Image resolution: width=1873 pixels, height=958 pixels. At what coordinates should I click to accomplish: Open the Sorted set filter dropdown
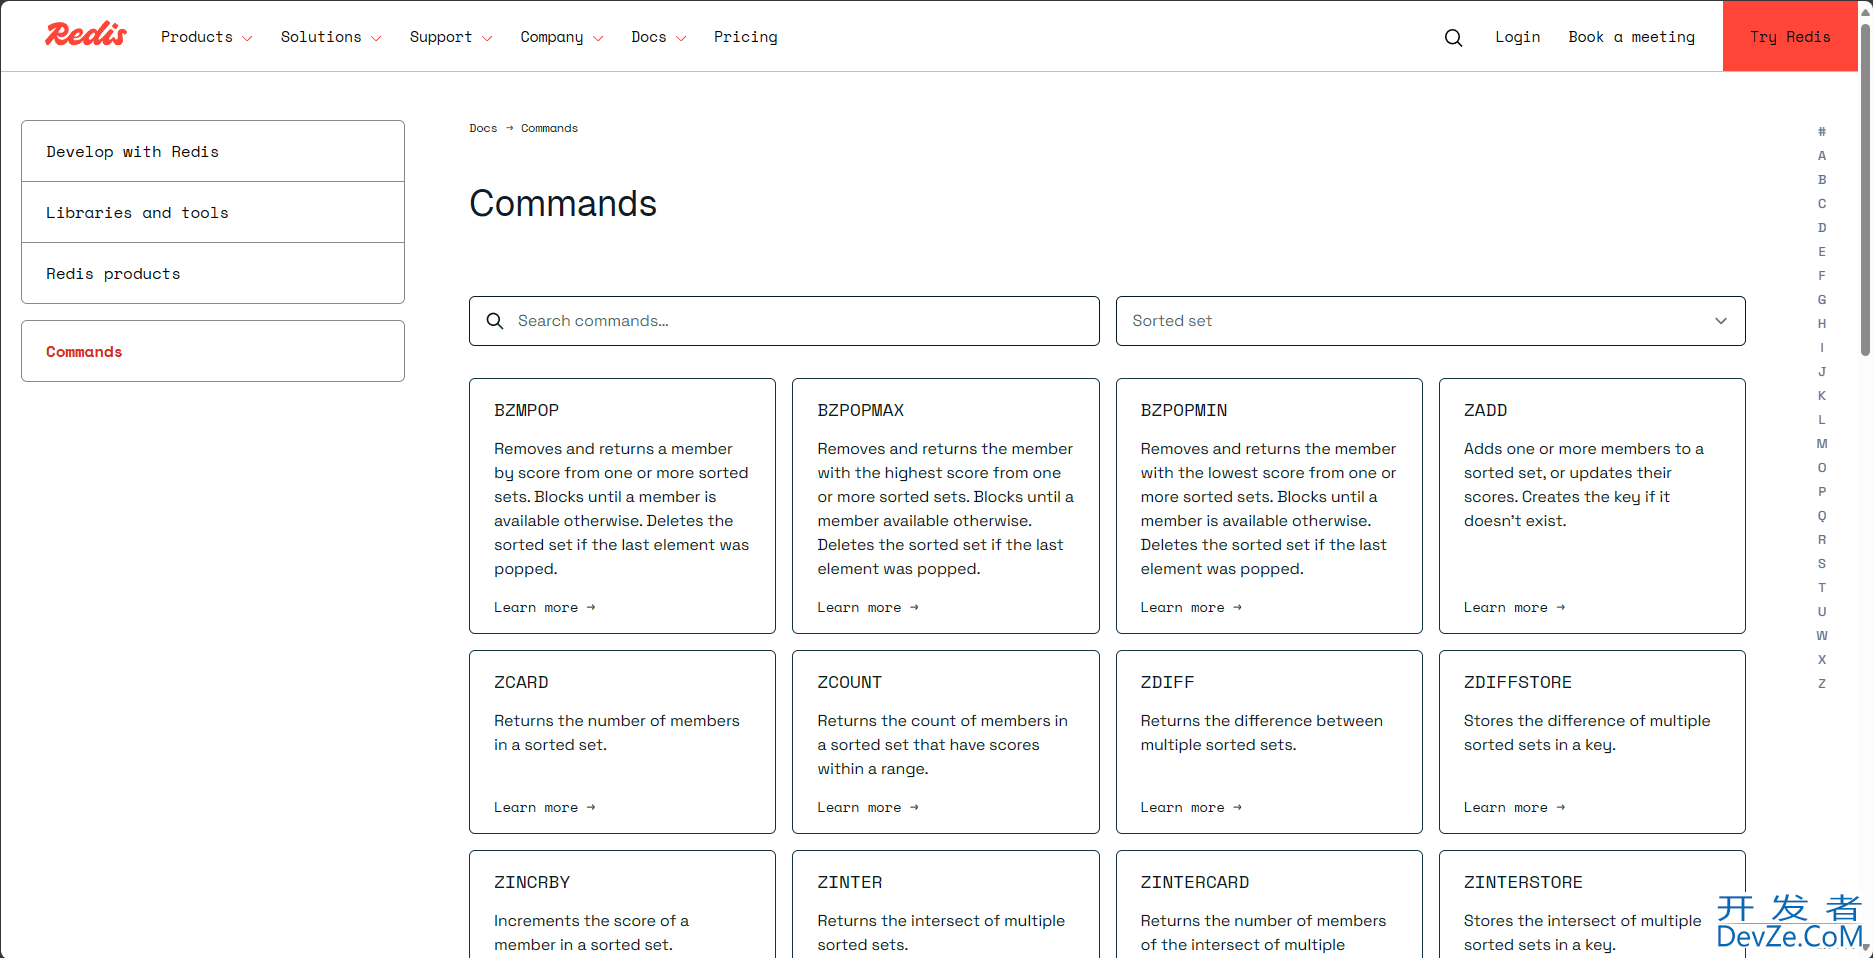(1430, 321)
